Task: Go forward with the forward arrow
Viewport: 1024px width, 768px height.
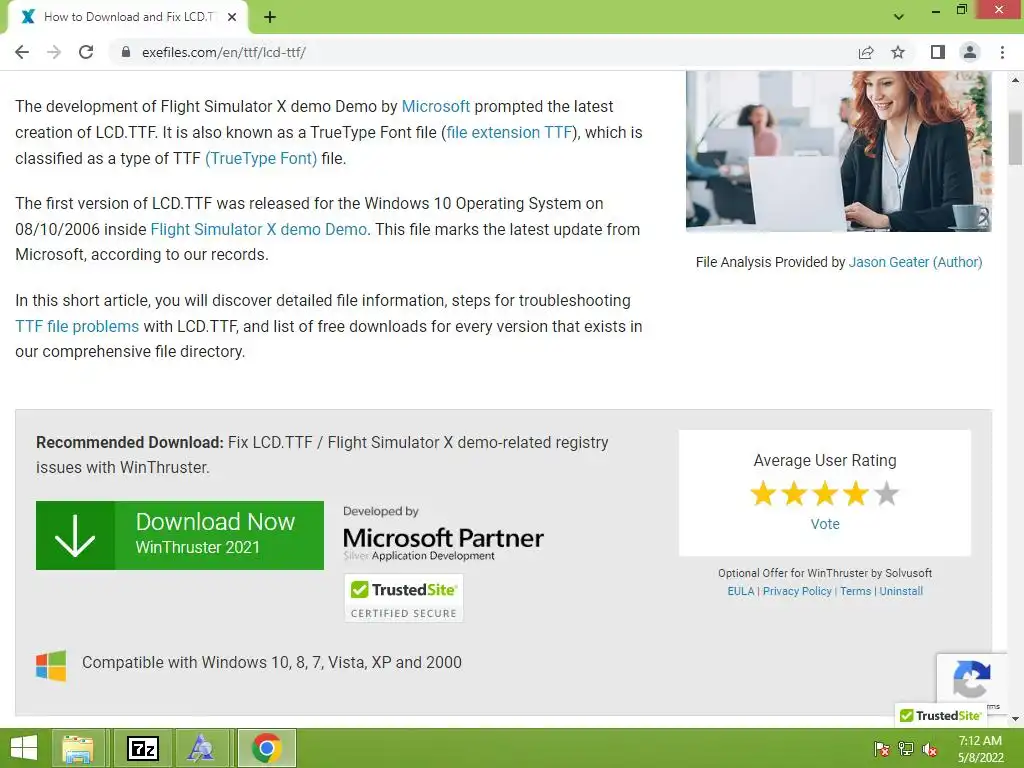Action: [54, 52]
